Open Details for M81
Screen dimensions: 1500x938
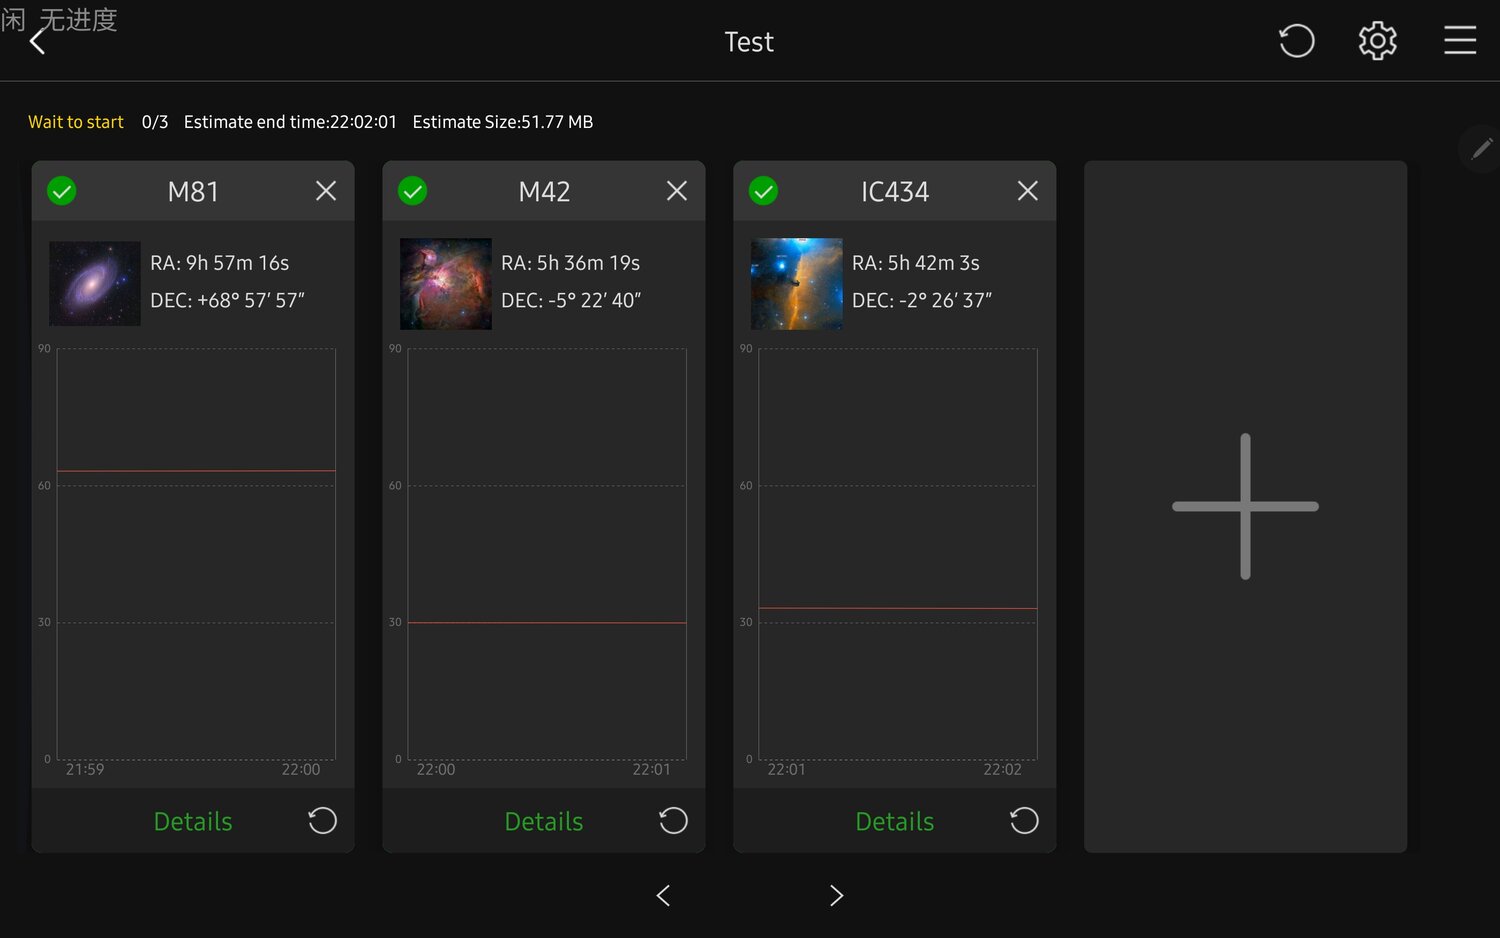tap(193, 822)
